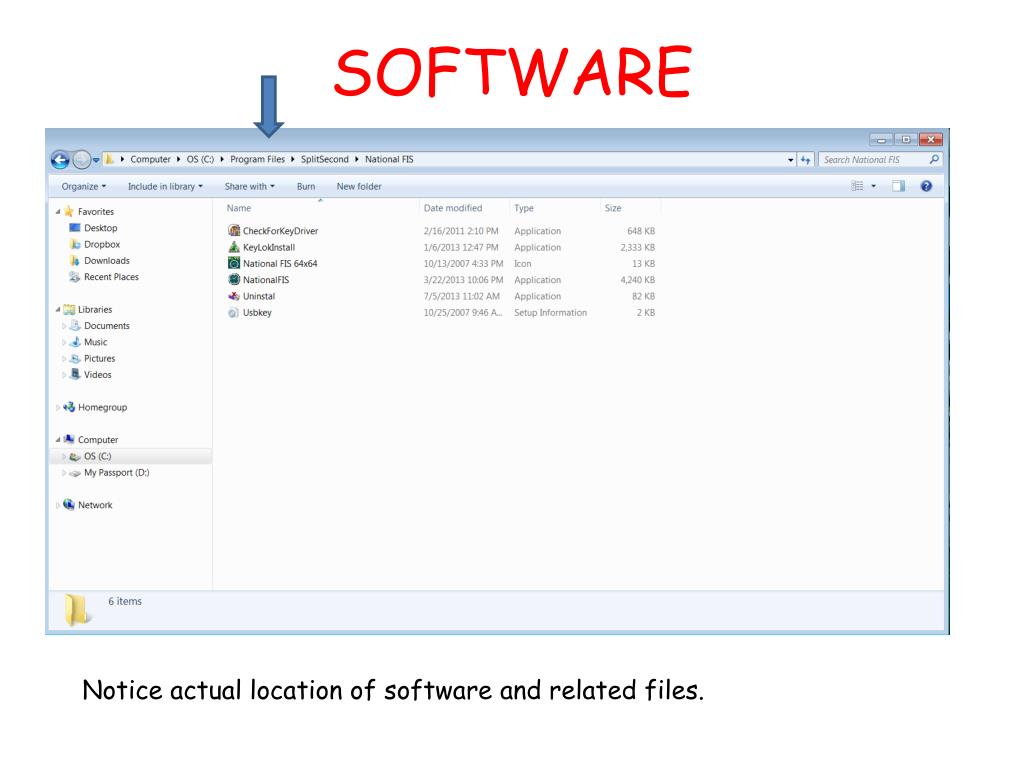
Task: Select National FIS in the breadcrumb
Action: tap(389, 159)
